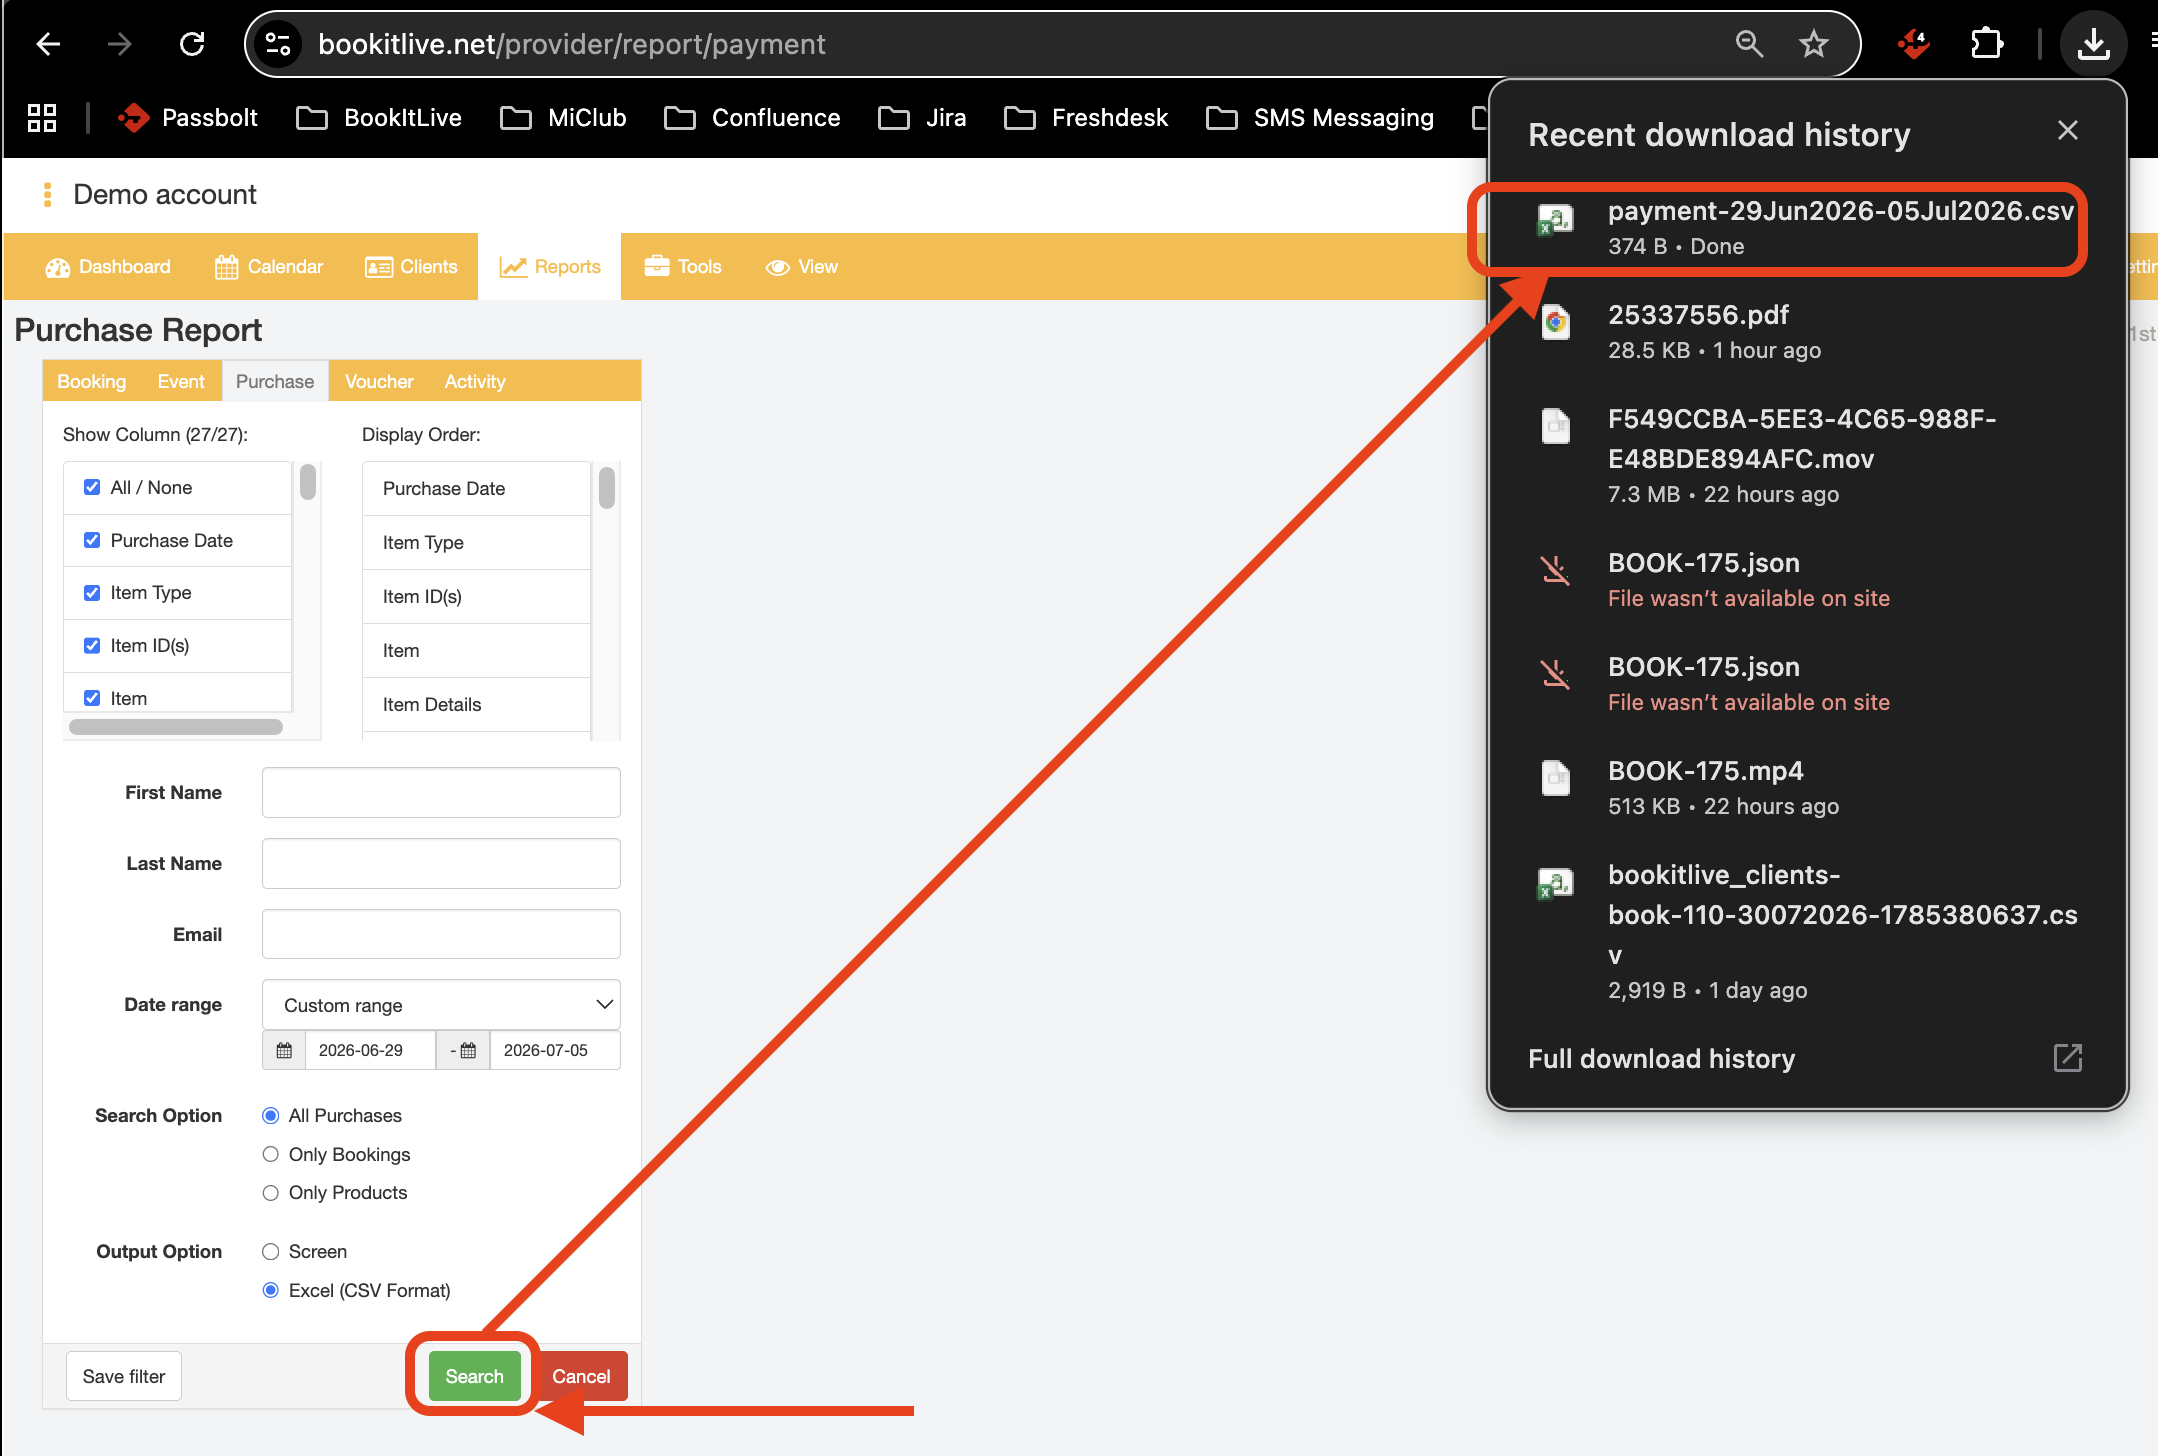
Task: Go to the Dashboard menu
Action: point(108,267)
